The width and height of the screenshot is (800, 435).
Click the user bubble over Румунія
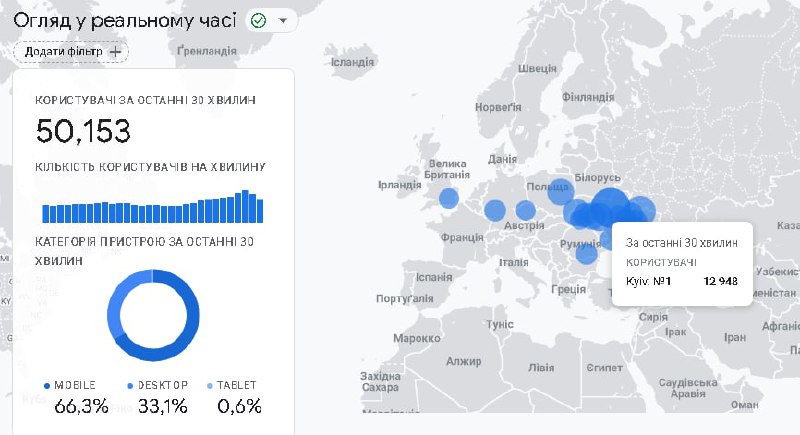pos(587,254)
